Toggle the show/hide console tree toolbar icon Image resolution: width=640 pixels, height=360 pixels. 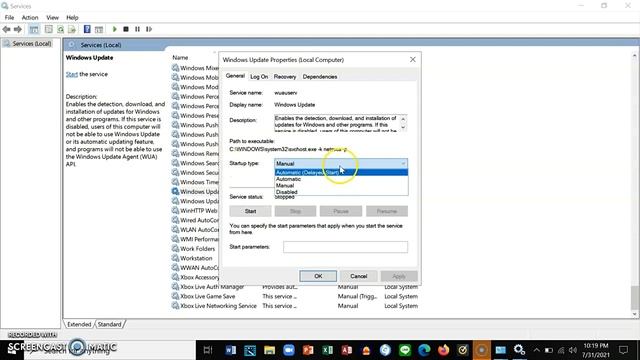(34, 29)
